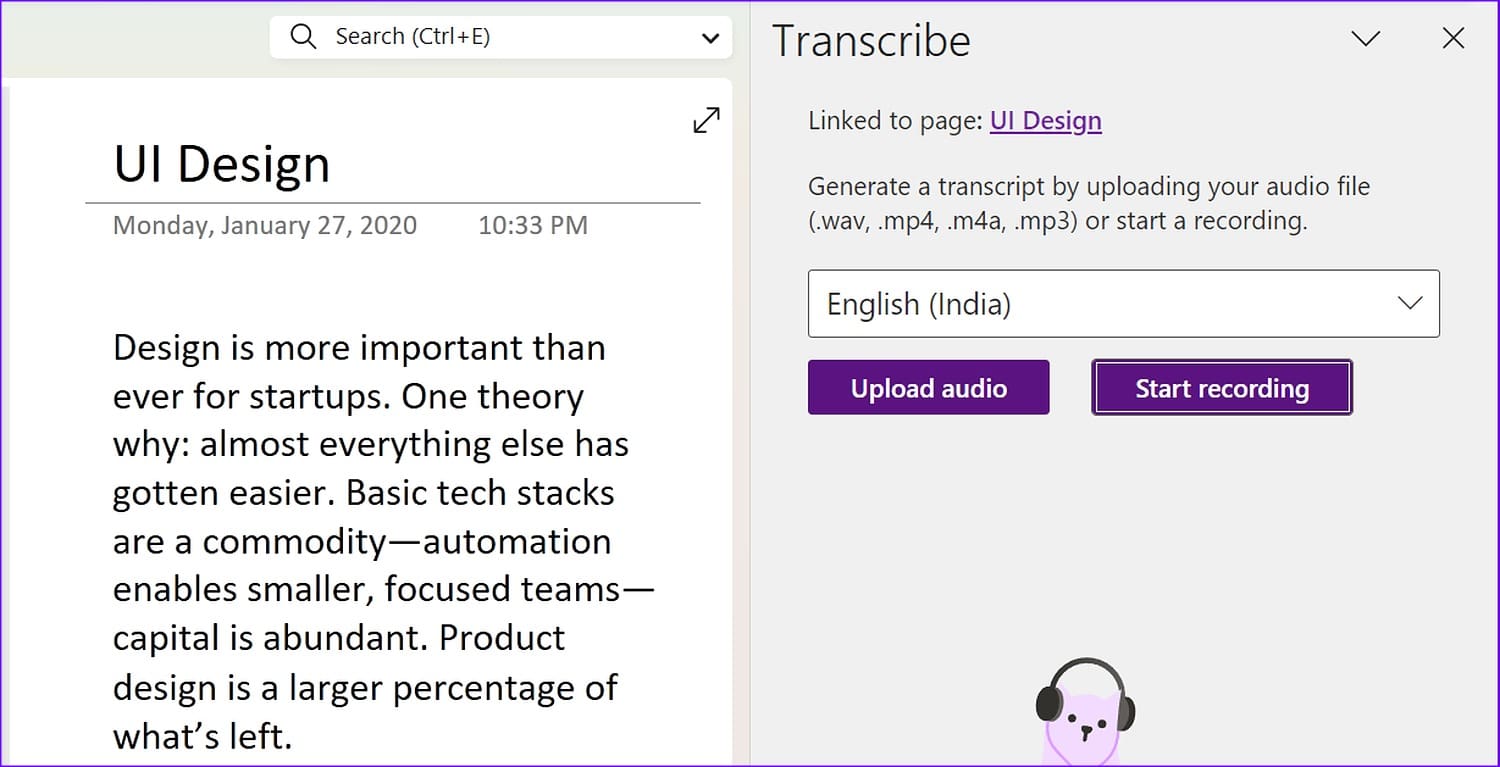Open the English (India) language dropdown

tap(1123, 303)
